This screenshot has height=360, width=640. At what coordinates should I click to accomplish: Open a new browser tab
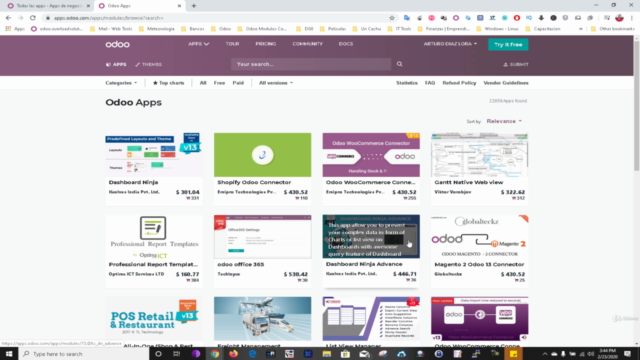(x=194, y=6)
